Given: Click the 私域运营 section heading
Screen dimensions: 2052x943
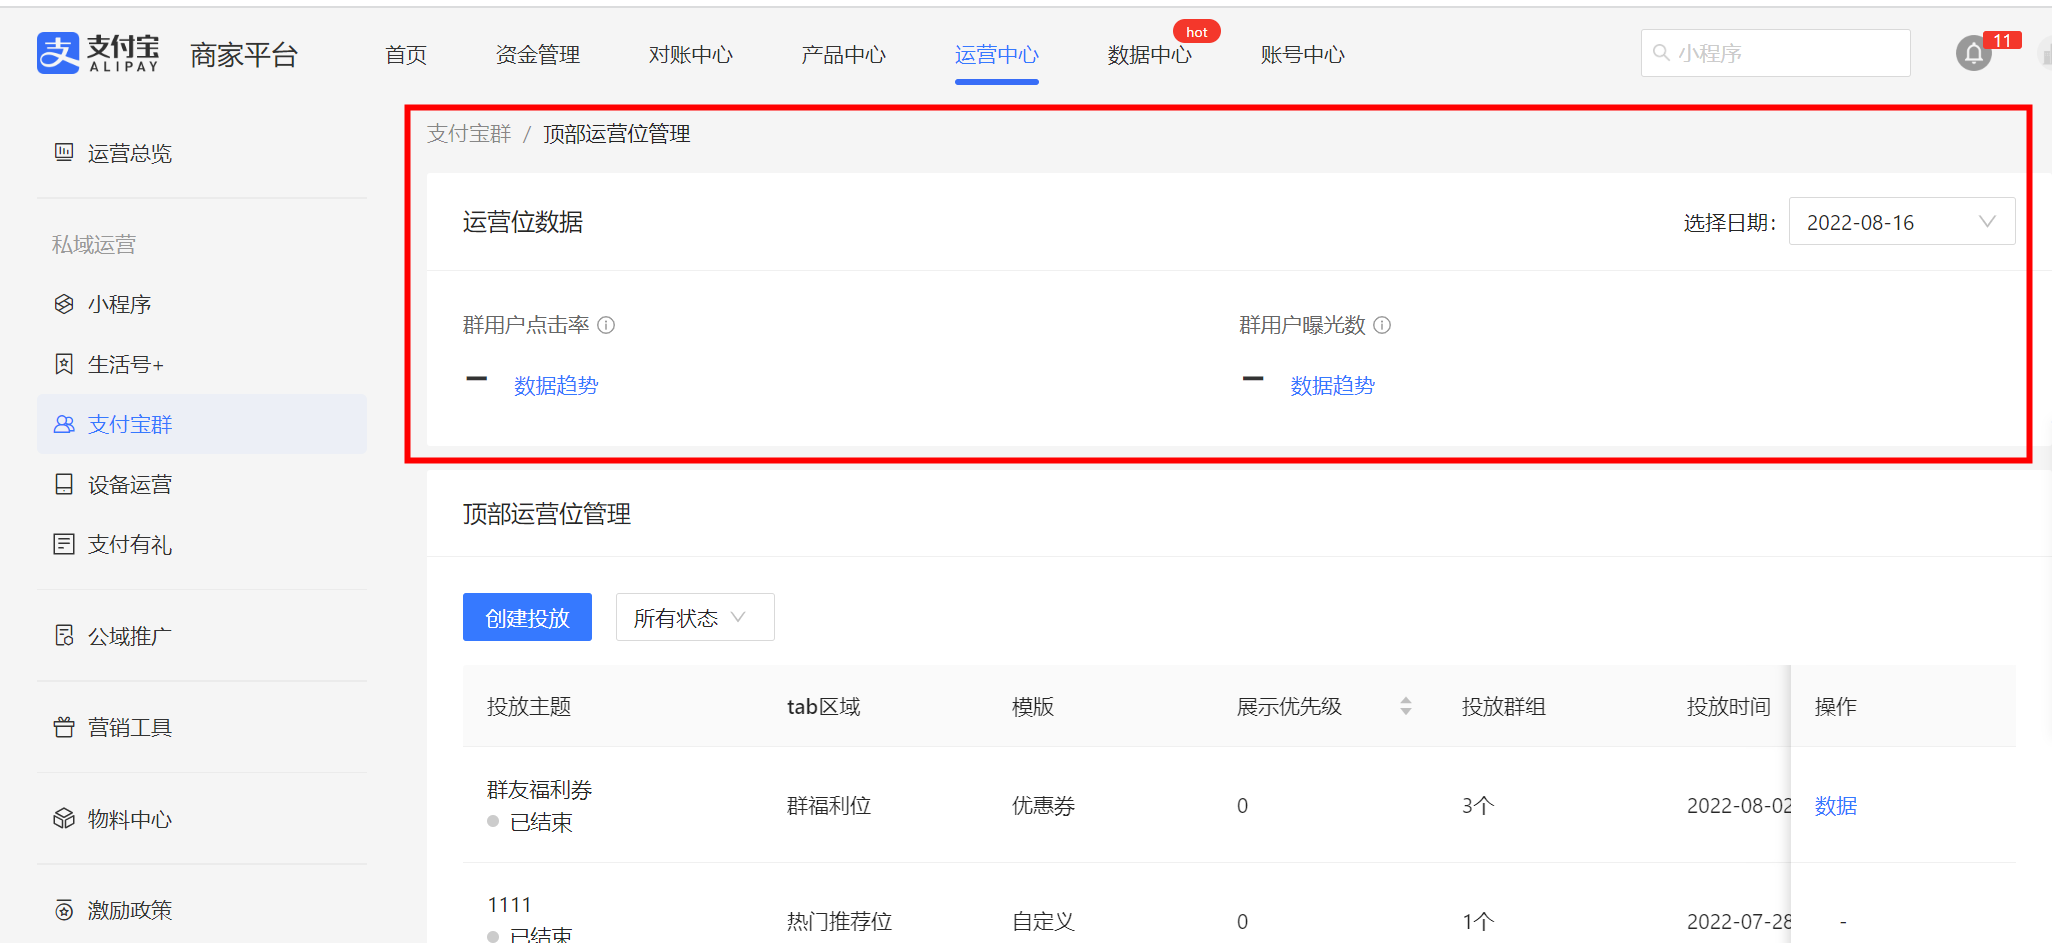Looking at the screenshot, I should pos(94,244).
